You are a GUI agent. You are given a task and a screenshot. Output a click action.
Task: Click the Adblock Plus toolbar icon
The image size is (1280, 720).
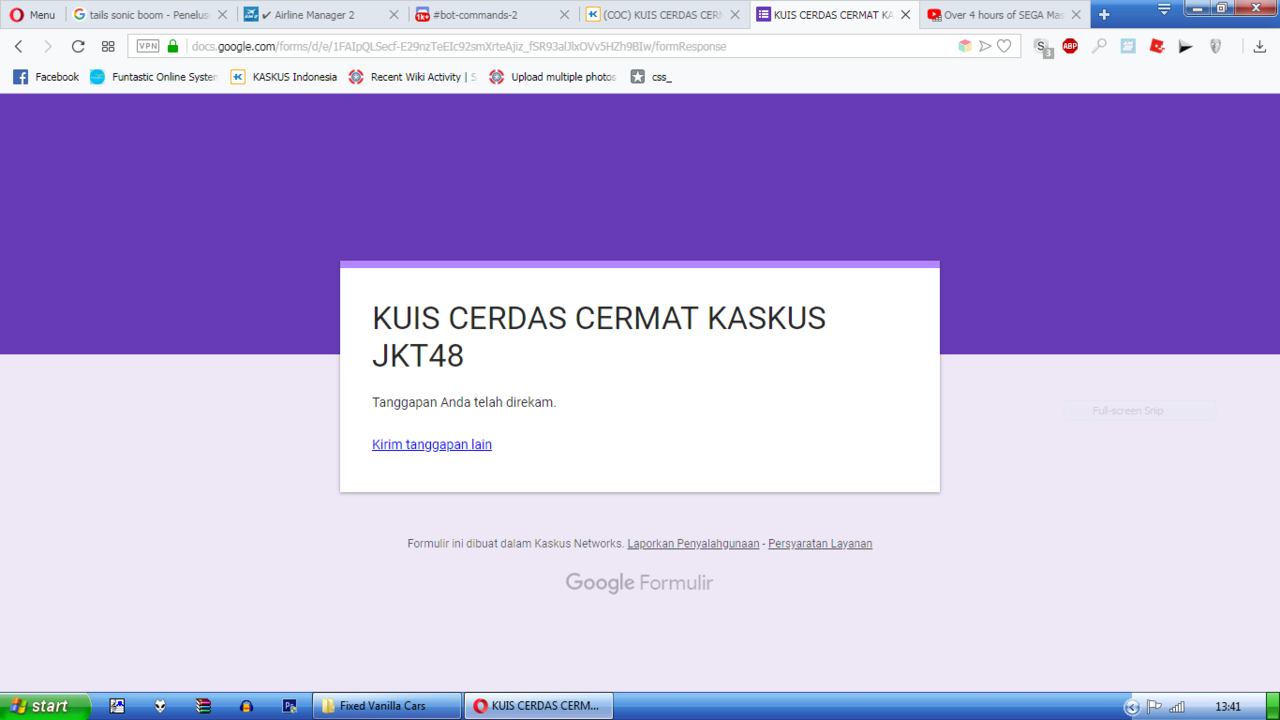coord(1068,46)
